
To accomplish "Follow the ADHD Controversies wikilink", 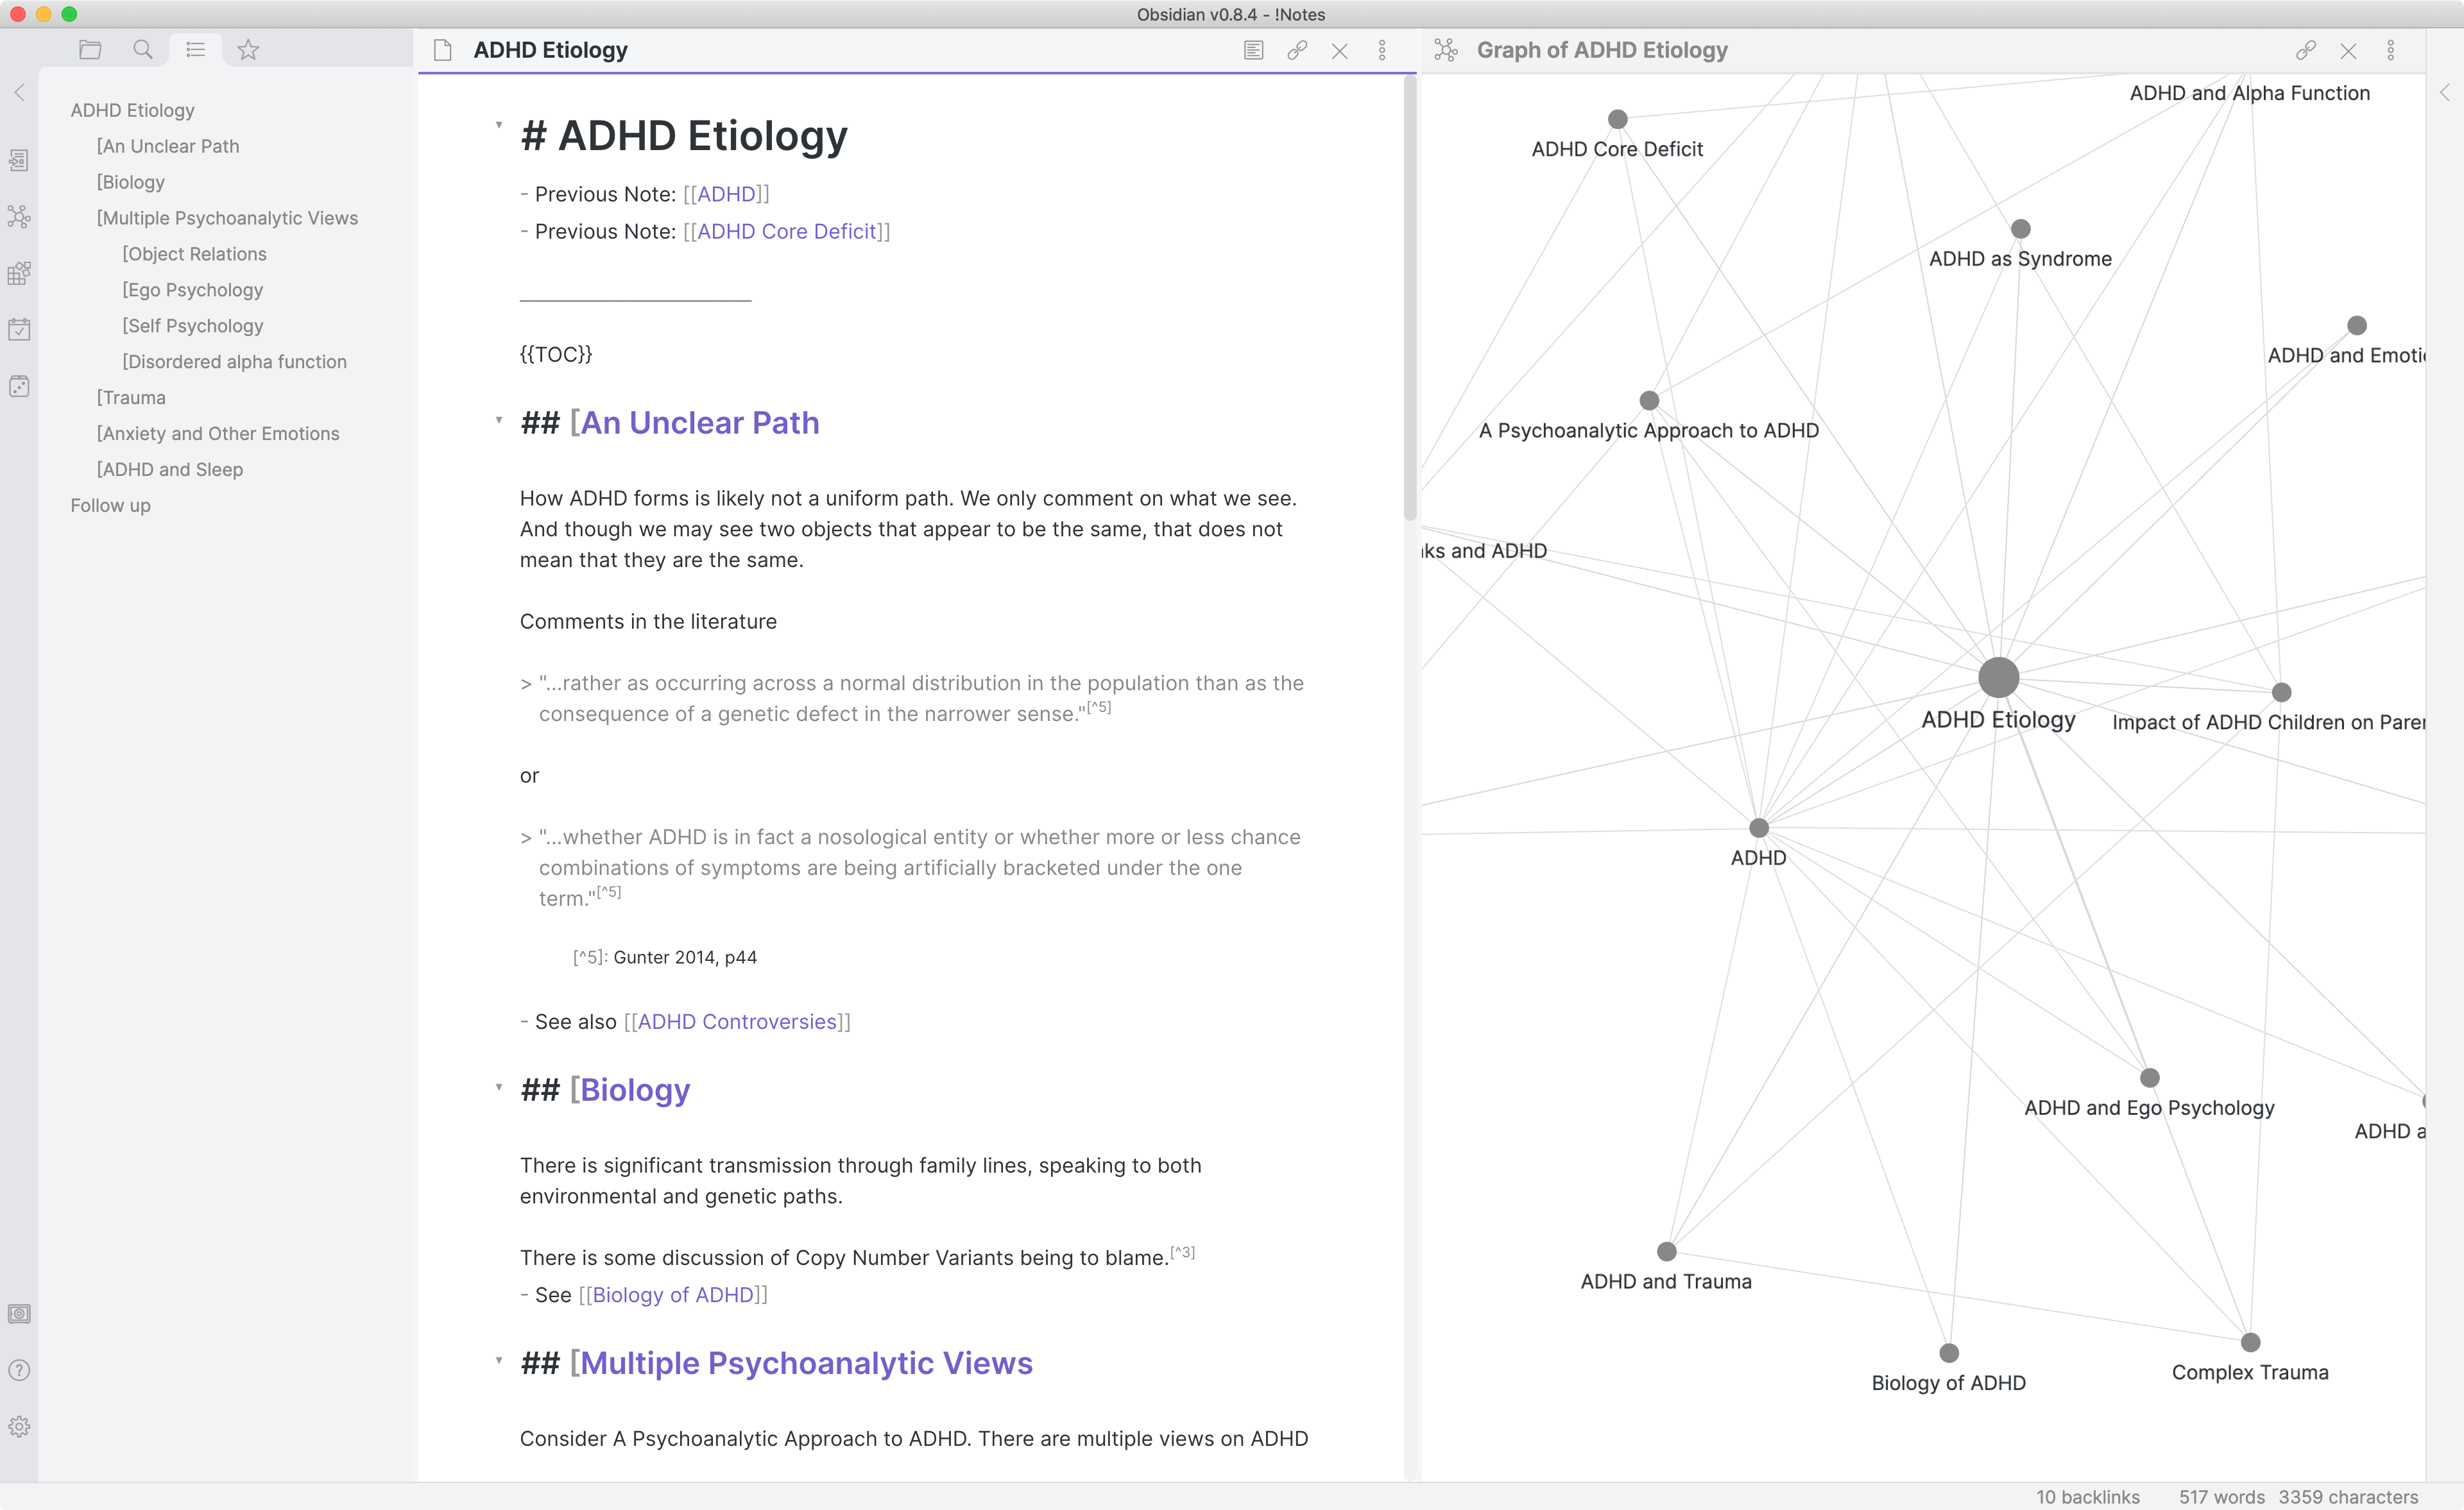I will click(x=737, y=1021).
